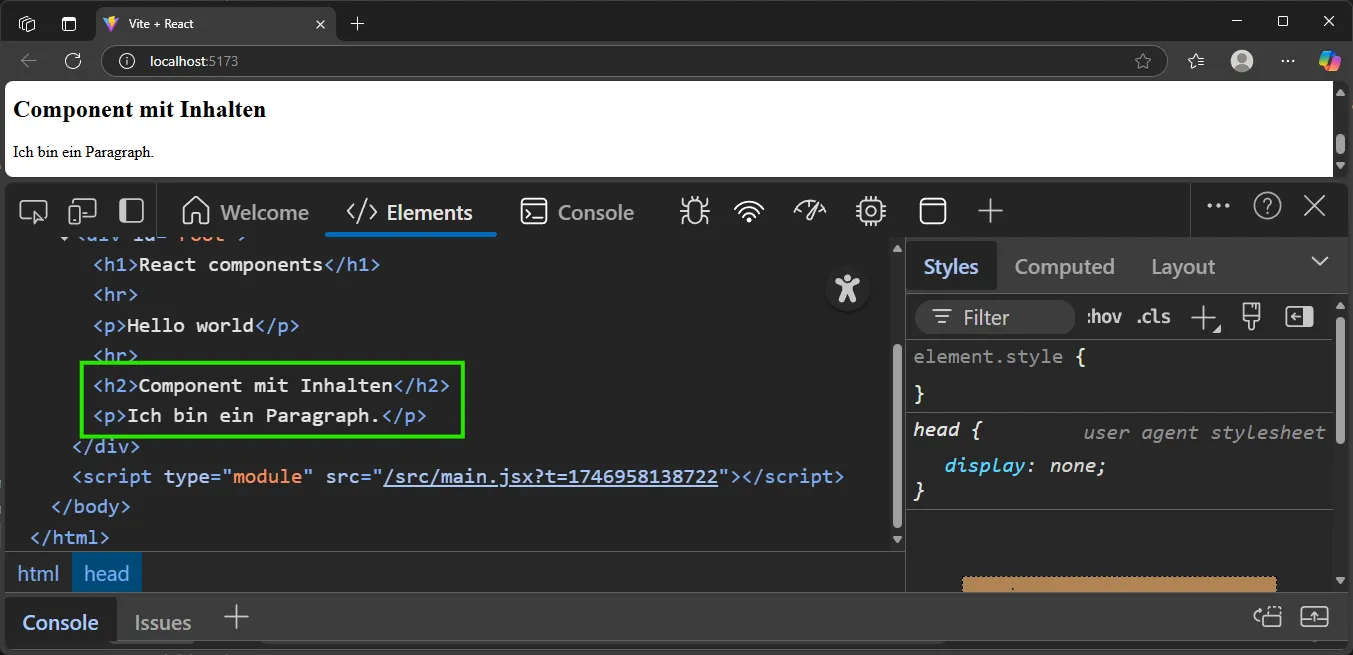Toggle the DevTools activity bar sidebar icon
This screenshot has height=655, width=1353.
[x=131, y=211]
